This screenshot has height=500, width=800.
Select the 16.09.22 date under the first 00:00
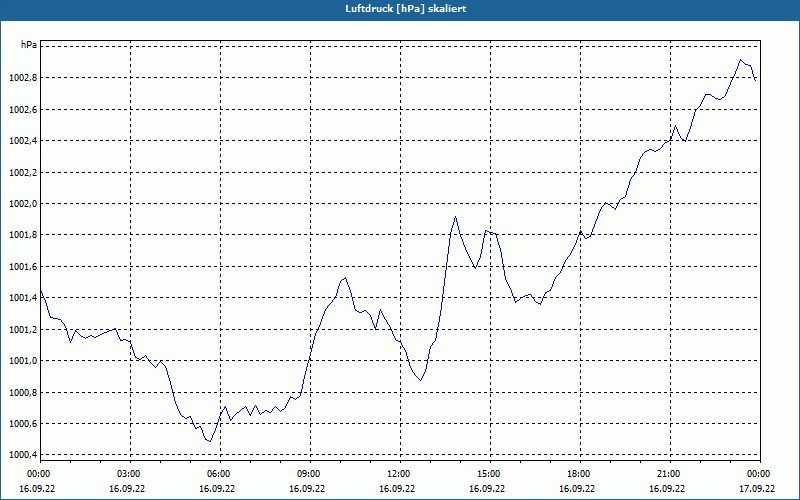[37, 489]
